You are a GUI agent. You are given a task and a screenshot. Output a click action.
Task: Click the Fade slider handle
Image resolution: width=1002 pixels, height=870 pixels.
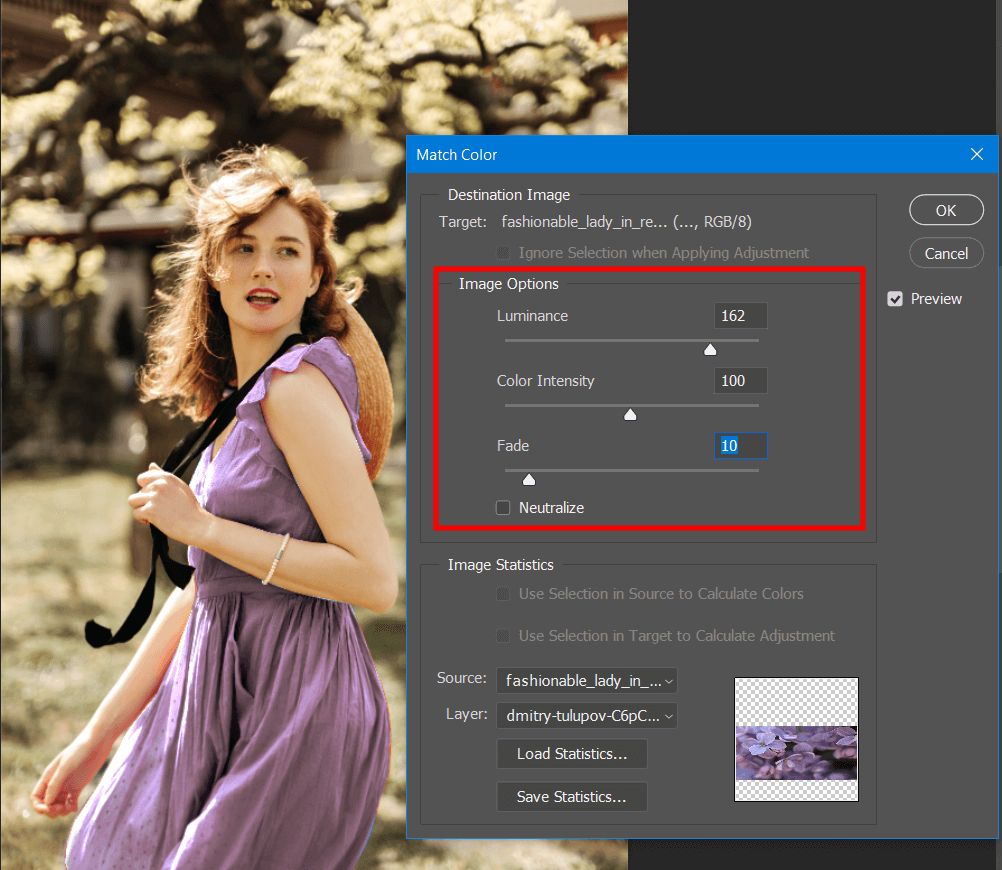(529, 480)
